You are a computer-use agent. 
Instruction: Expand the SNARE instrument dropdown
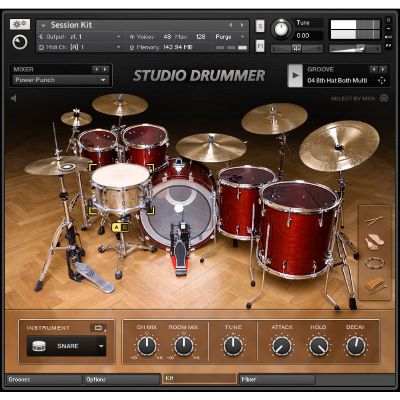[101, 346]
